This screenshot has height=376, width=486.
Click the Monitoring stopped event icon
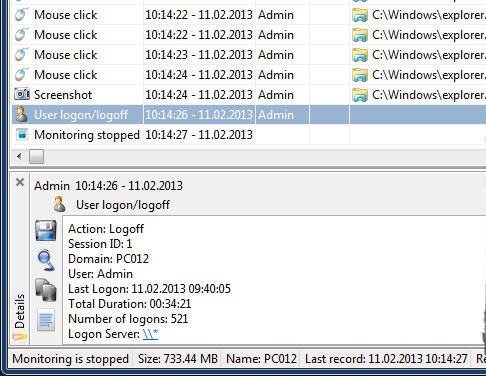[x=22, y=135]
